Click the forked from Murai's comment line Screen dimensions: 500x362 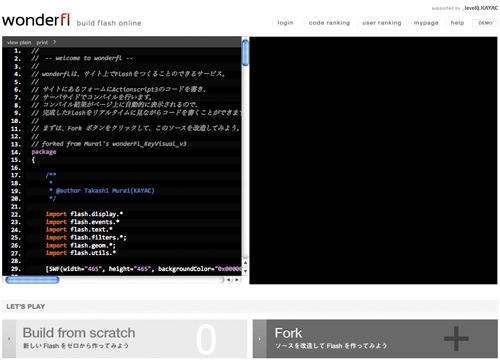(109, 144)
